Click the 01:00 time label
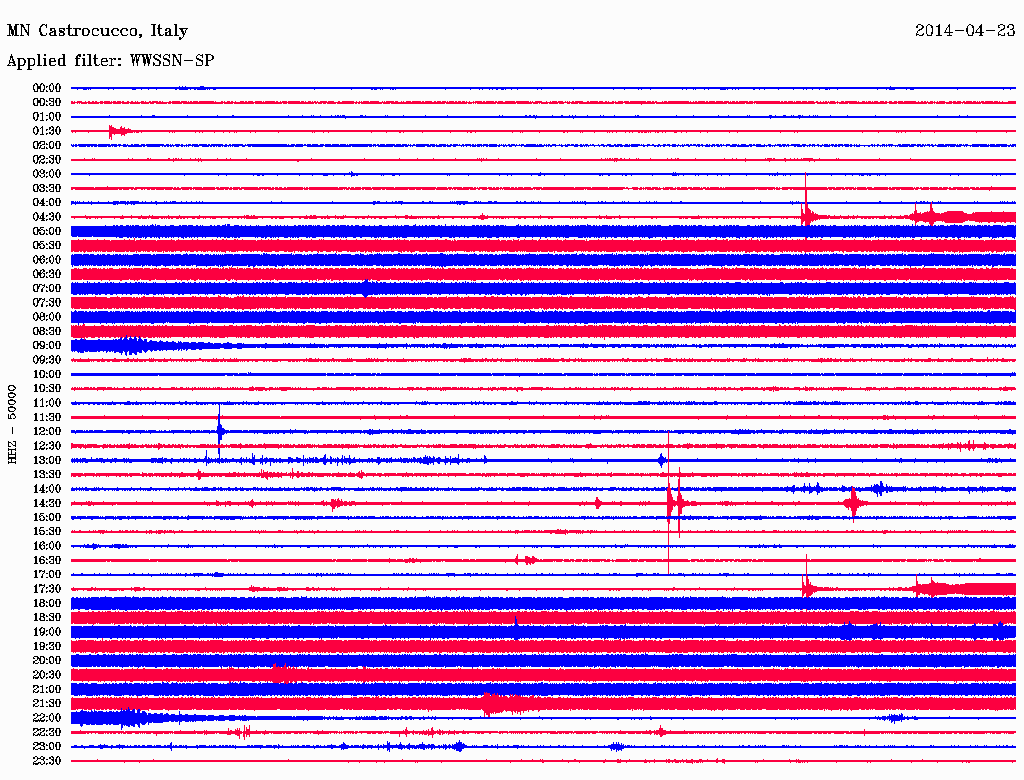Image resolution: width=1024 pixels, height=780 pixels. (x=47, y=116)
